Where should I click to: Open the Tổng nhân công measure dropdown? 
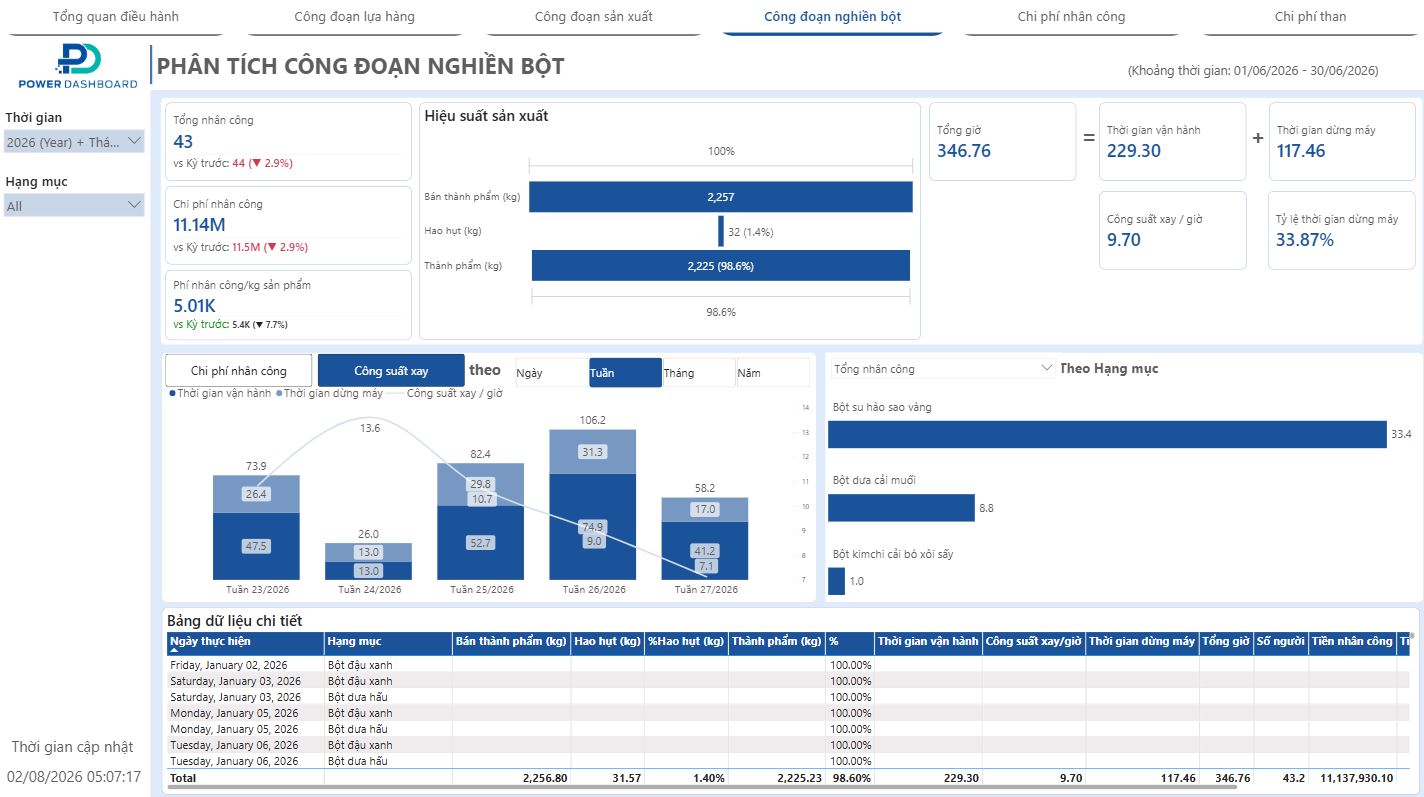click(942, 369)
